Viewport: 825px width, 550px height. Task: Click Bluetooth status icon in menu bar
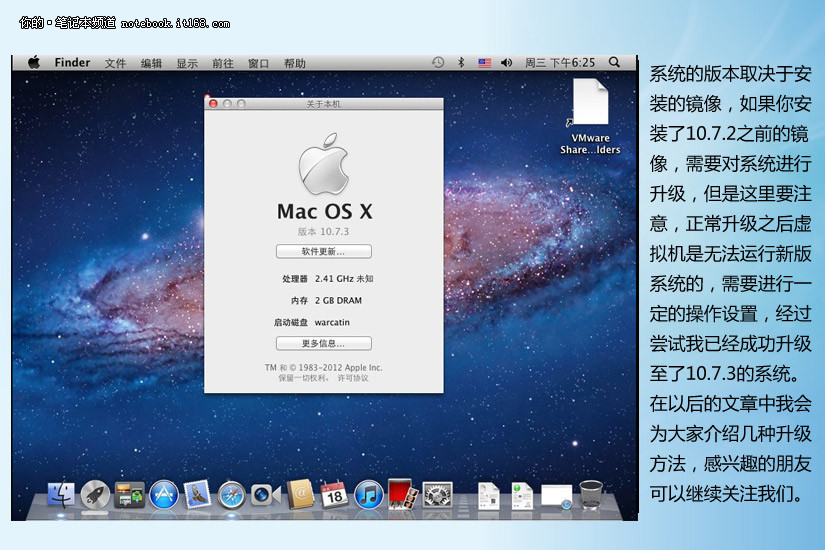tap(461, 63)
